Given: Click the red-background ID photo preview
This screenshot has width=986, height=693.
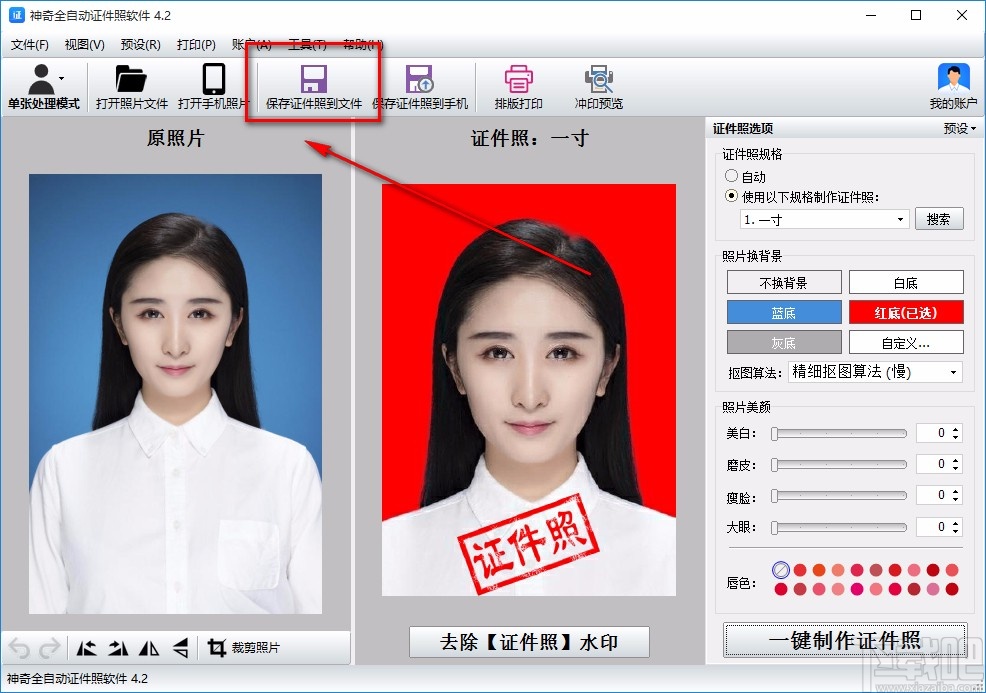Looking at the screenshot, I should pyautogui.click(x=529, y=390).
